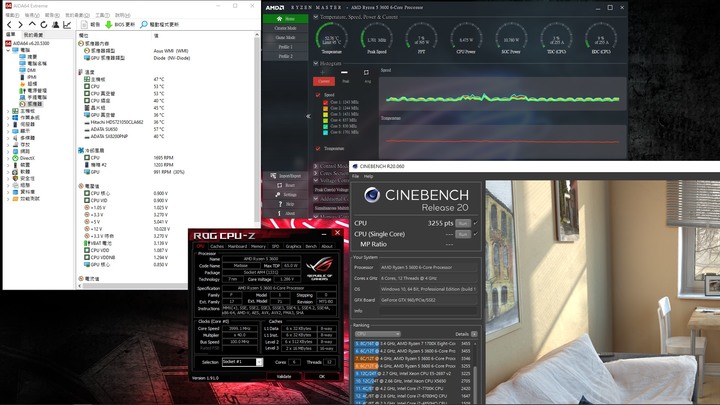Click the AIDA64 report document icon

84,24
